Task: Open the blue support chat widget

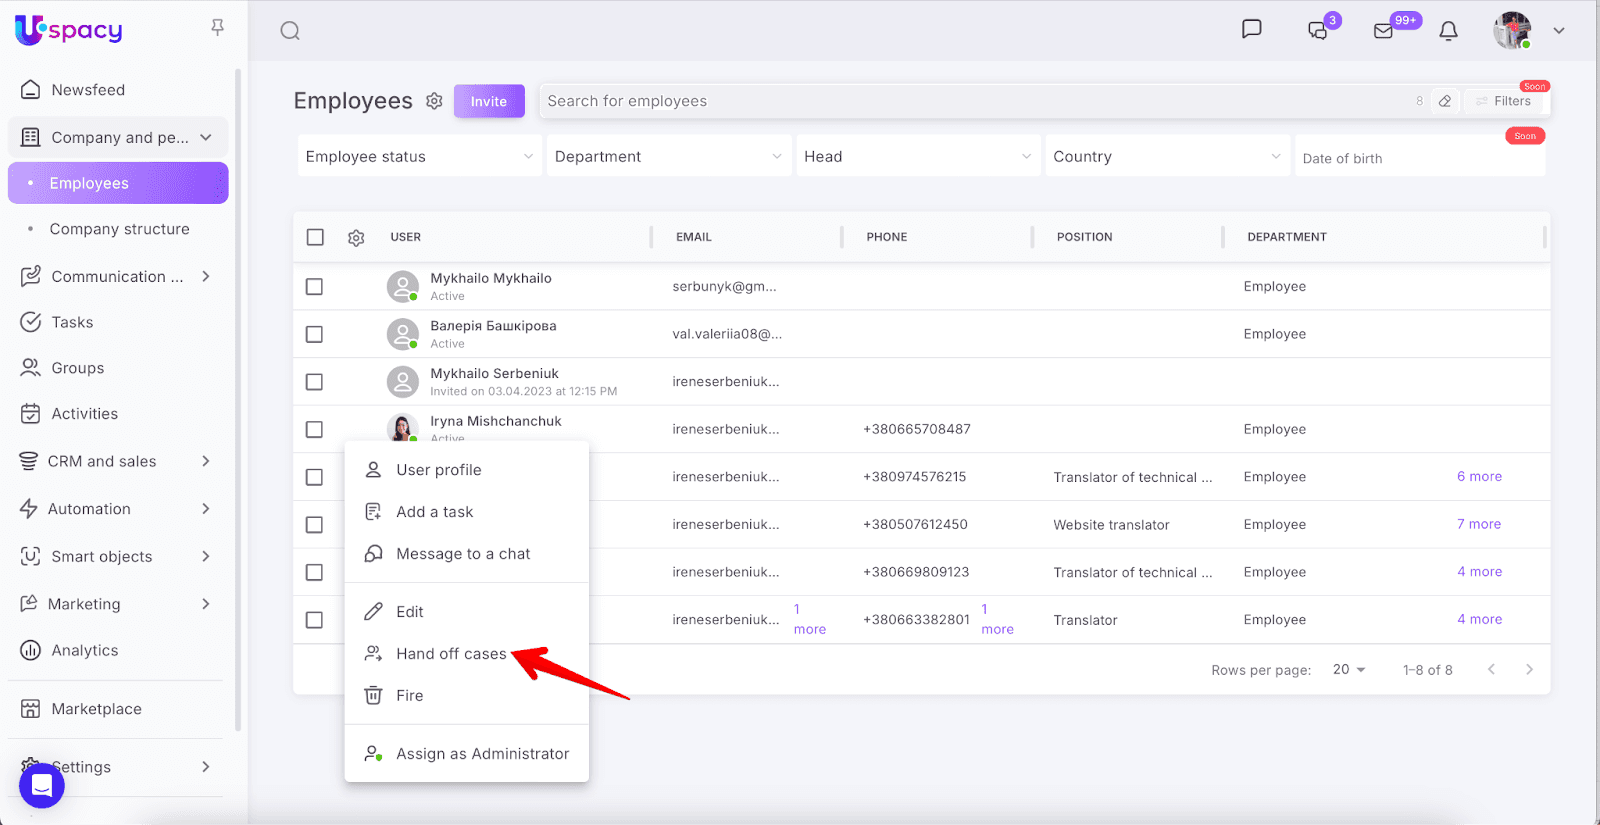Action: click(x=42, y=786)
